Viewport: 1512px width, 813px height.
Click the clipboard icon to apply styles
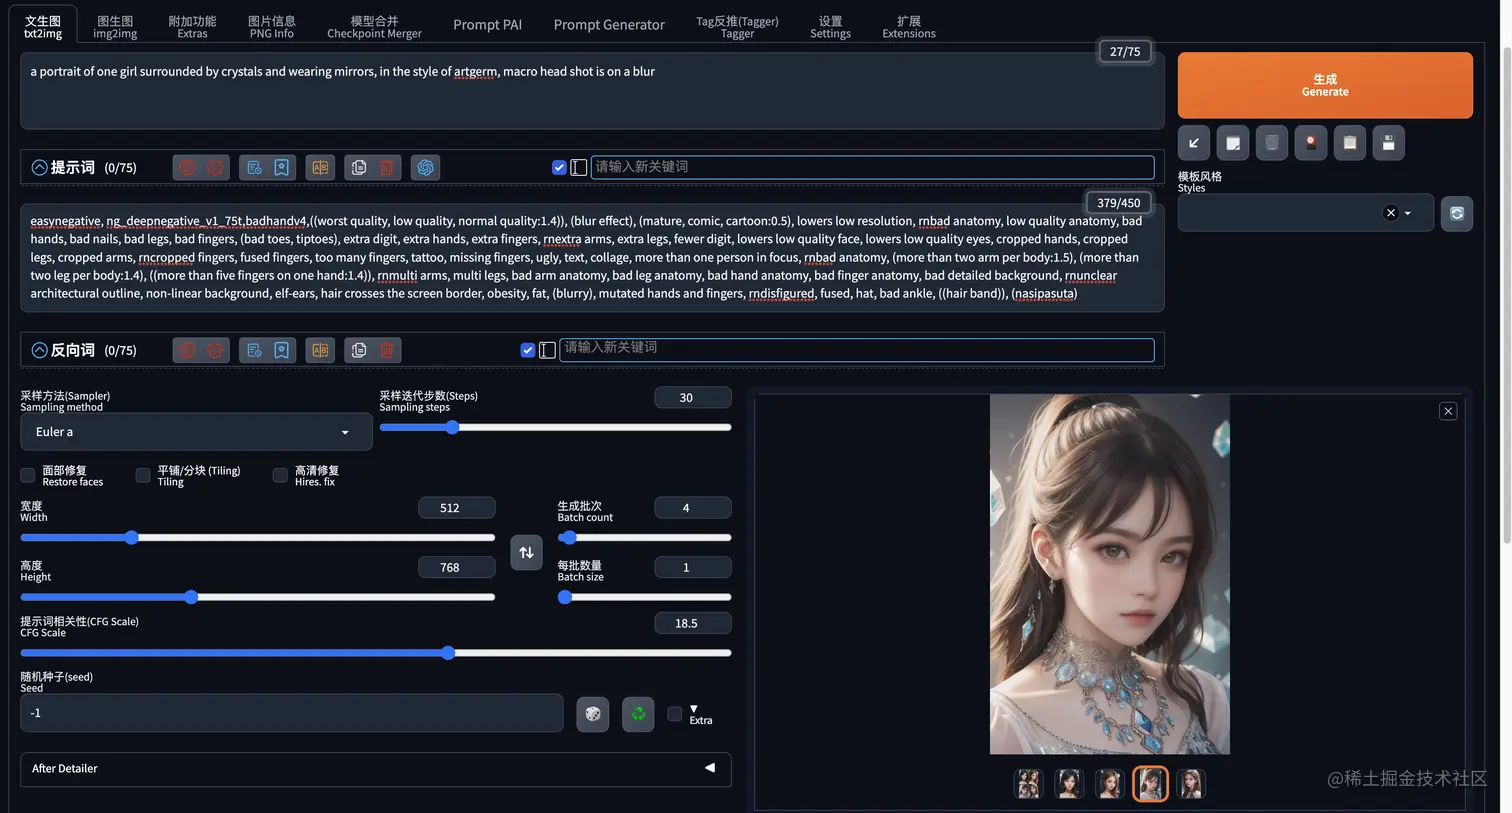(x=1350, y=143)
